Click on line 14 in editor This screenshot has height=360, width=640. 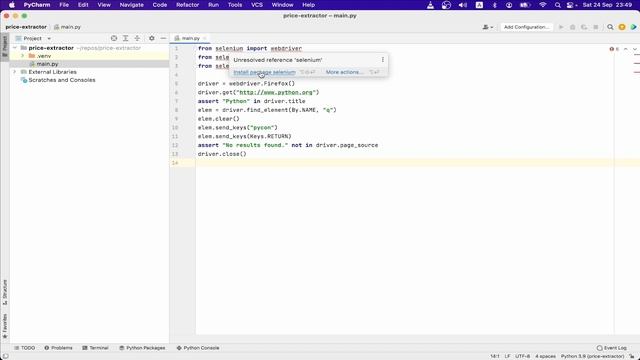point(404,163)
